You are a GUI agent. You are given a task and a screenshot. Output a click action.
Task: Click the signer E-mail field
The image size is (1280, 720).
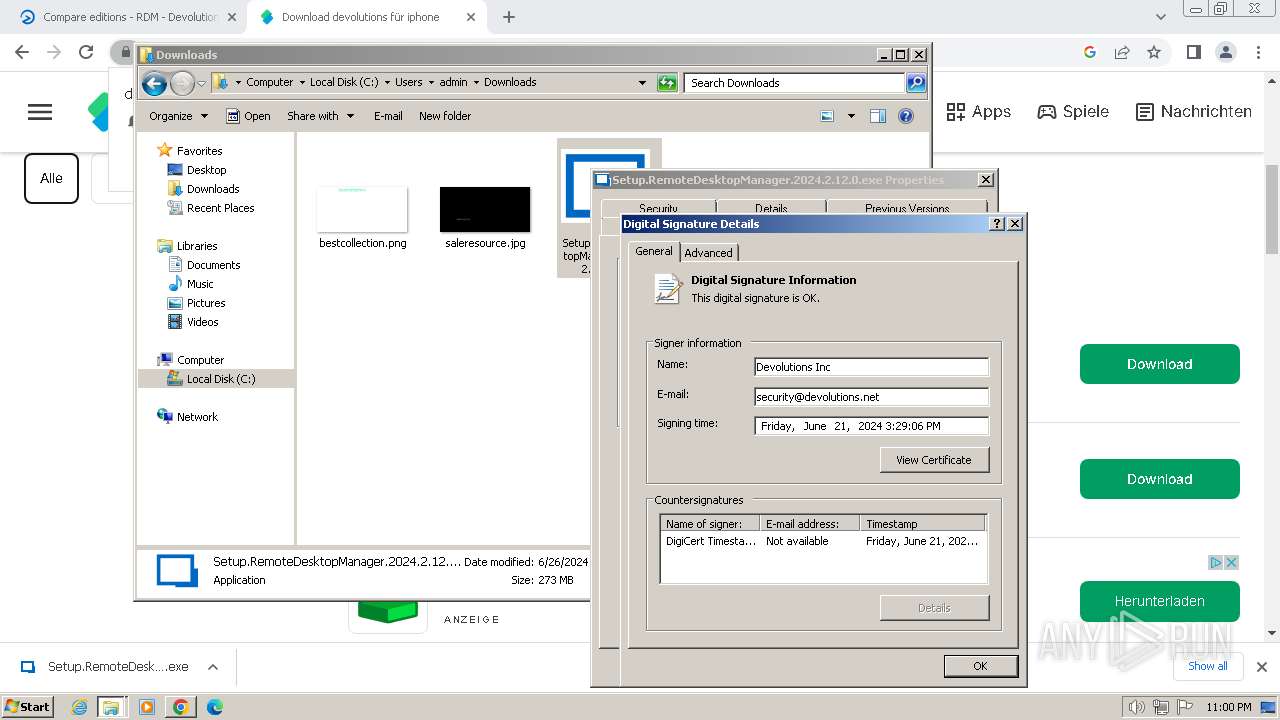click(871, 397)
